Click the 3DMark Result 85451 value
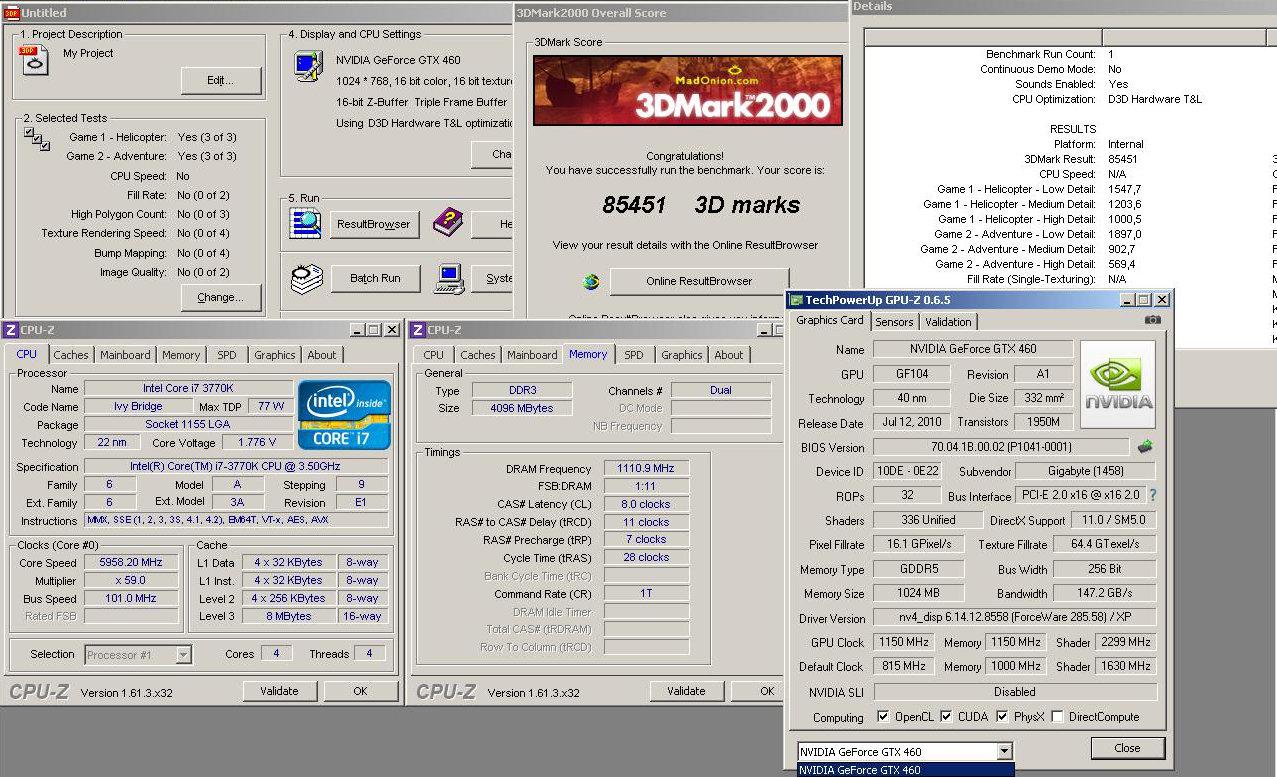Viewport: 1277px width, 777px height. coord(1123,159)
